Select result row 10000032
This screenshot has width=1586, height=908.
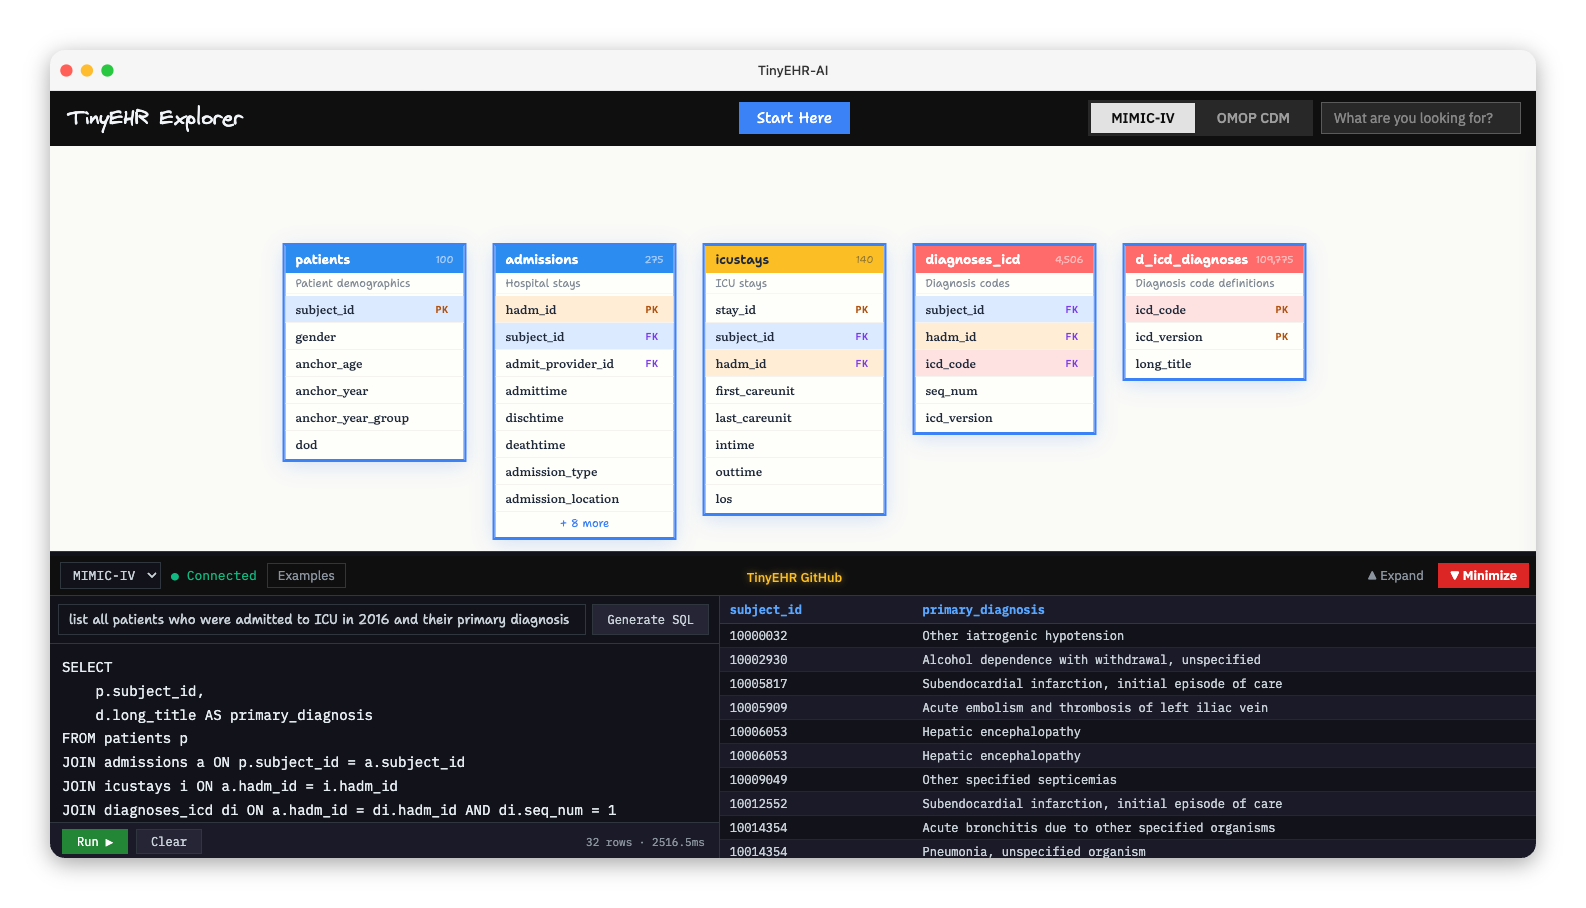point(1127,636)
